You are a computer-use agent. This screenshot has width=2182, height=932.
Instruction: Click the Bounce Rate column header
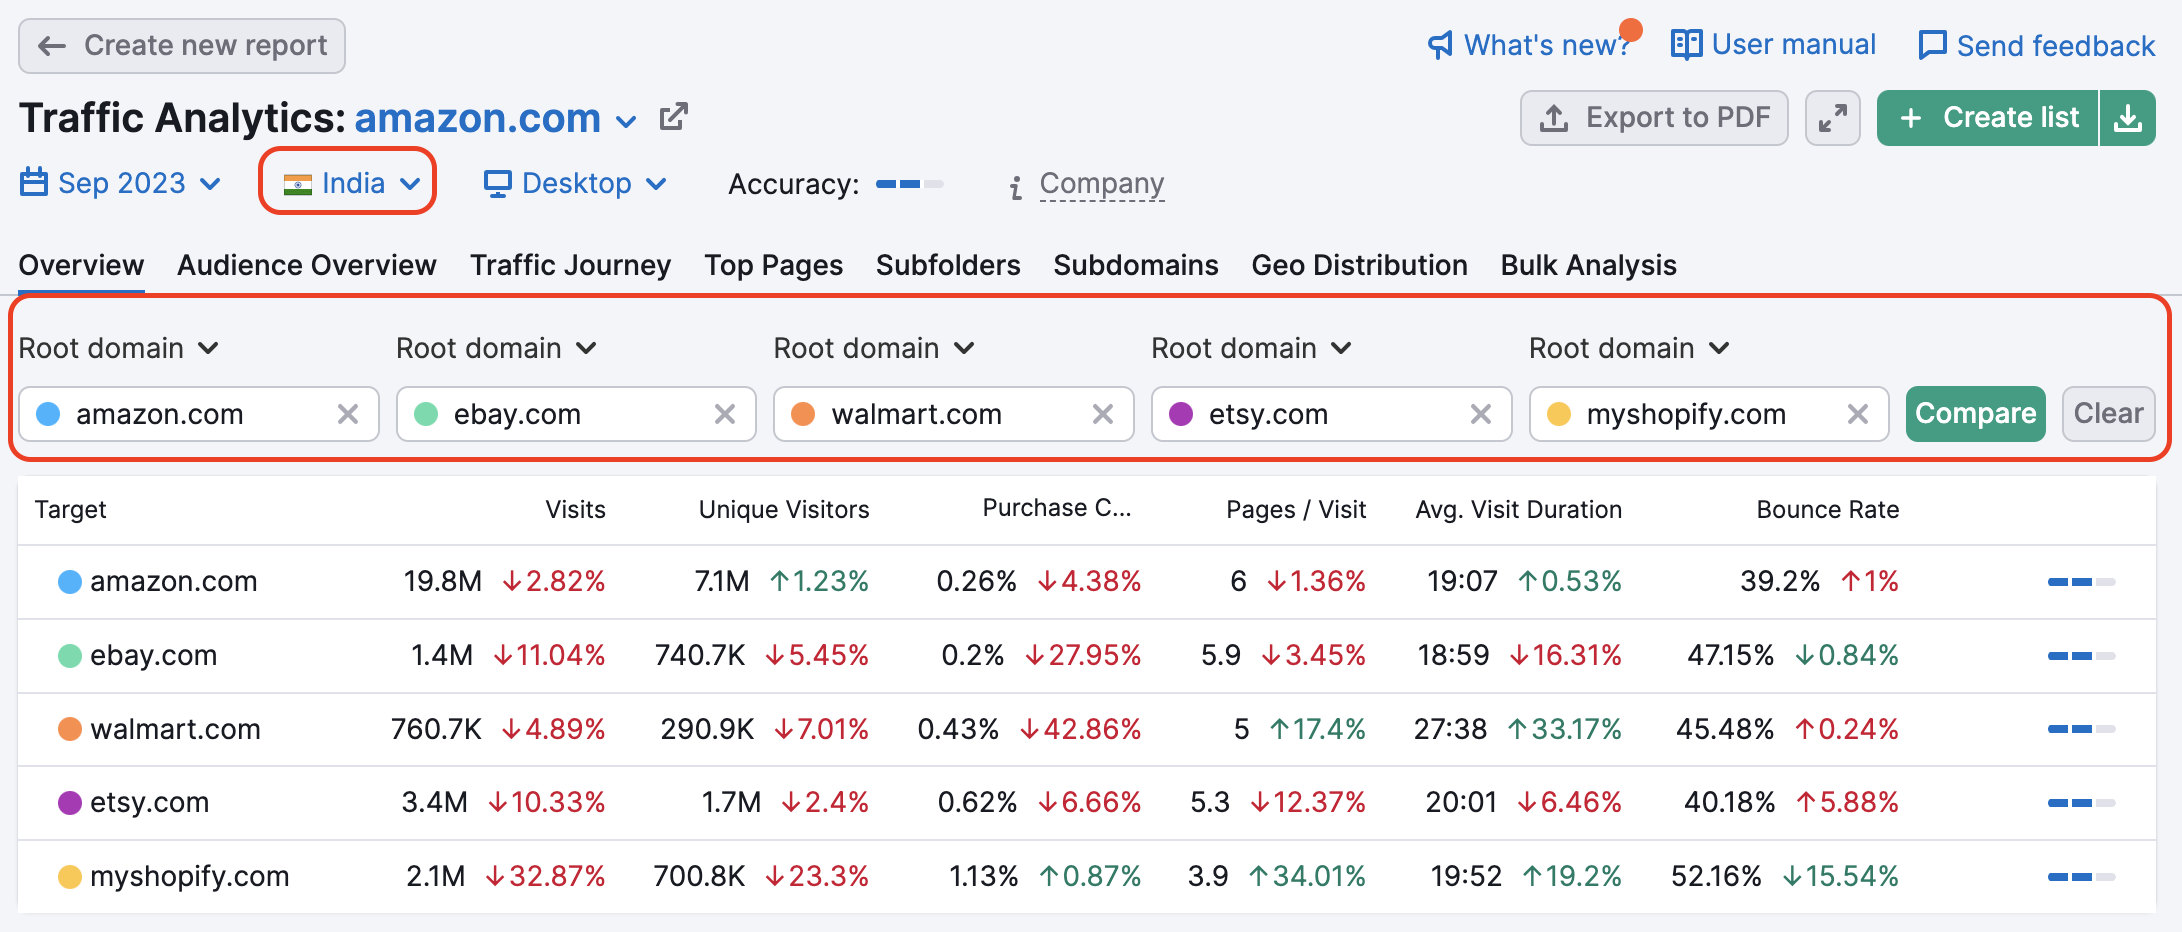(x=1827, y=510)
